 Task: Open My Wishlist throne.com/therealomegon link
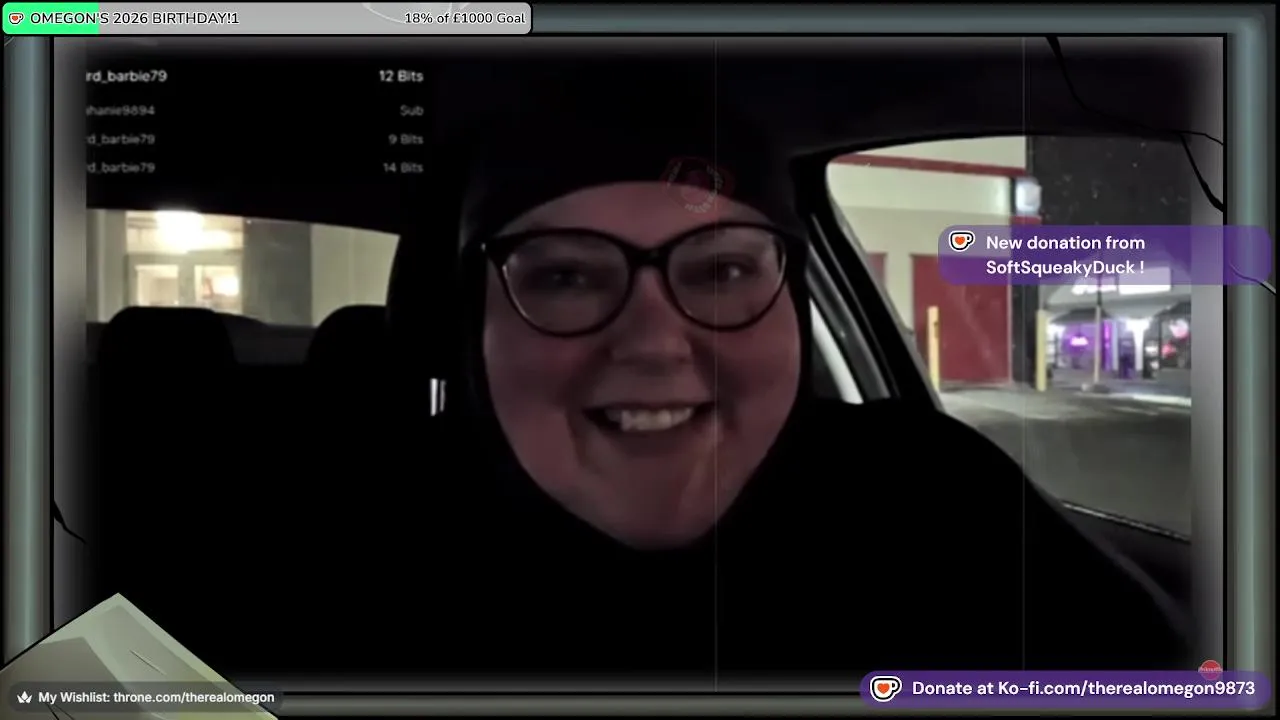(156, 697)
